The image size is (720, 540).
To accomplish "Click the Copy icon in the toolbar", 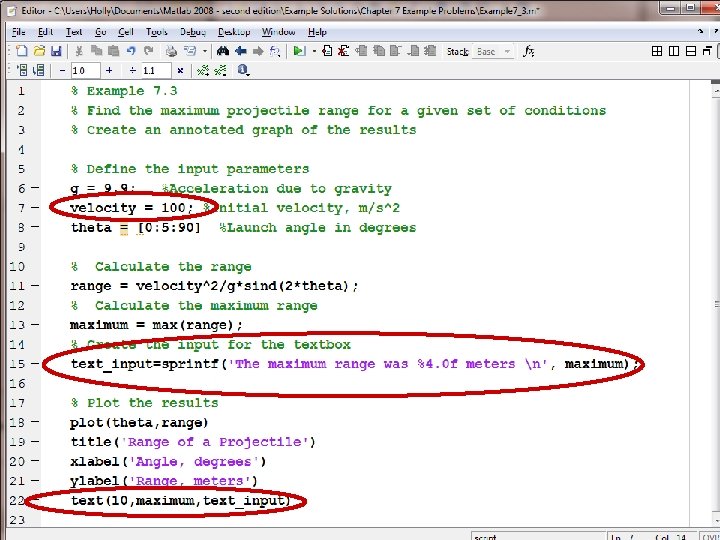I will pos(96,51).
